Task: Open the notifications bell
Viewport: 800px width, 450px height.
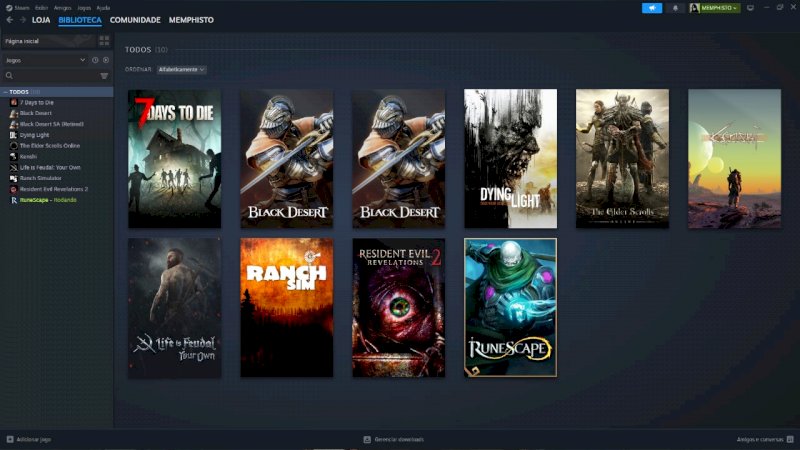Action: tap(675, 8)
